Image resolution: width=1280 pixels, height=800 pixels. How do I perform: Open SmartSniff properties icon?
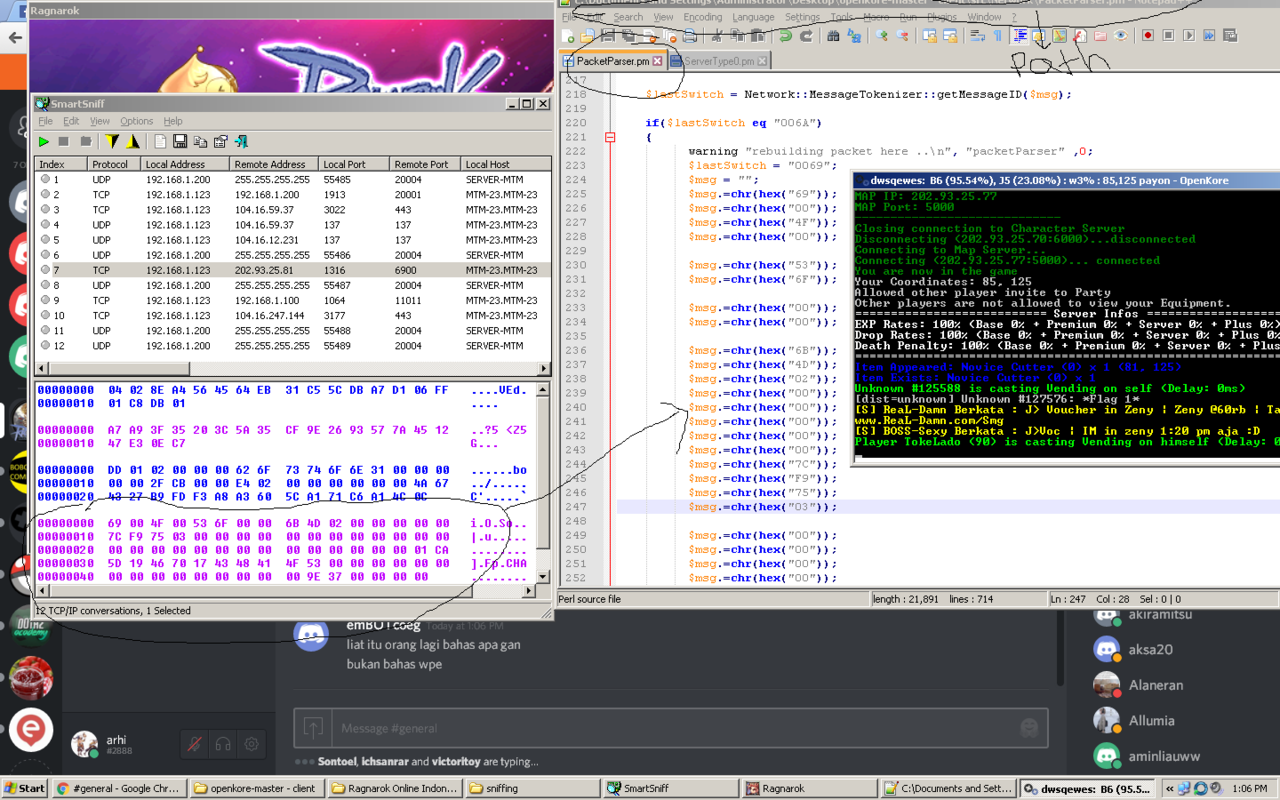220,142
